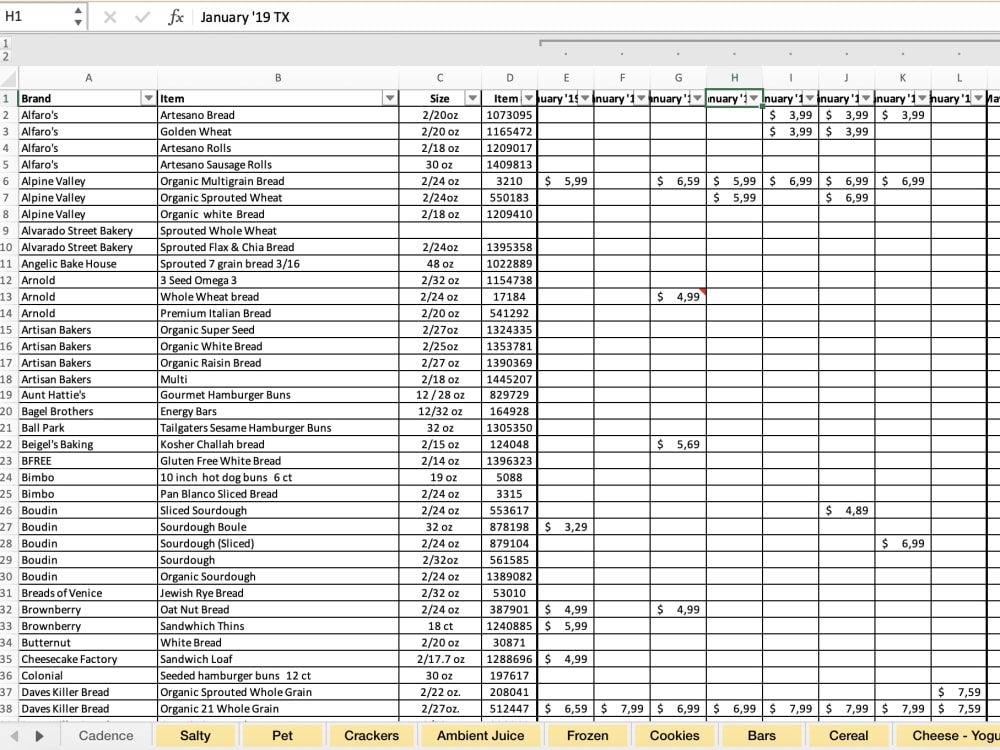This screenshot has width=1000, height=750.
Task: Click the back sheet-navigation arrow
Action: (14, 735)
